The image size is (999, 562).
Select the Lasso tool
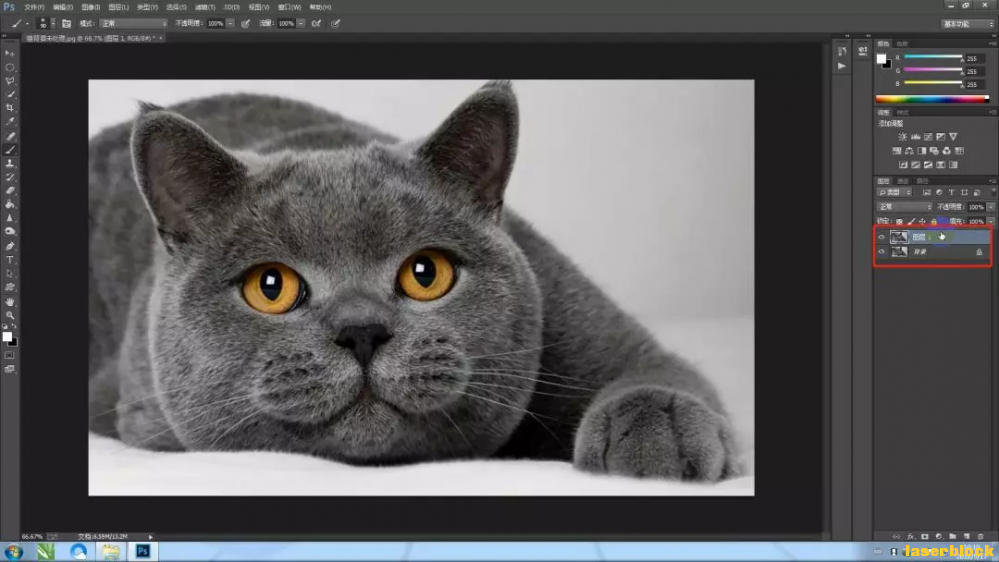tap(10, 80)
